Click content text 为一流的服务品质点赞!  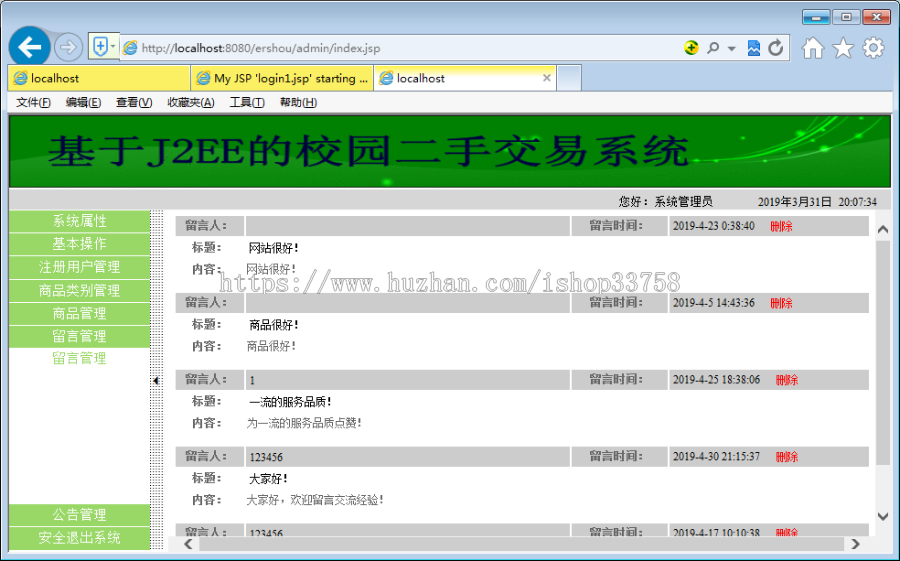[304, 423]
